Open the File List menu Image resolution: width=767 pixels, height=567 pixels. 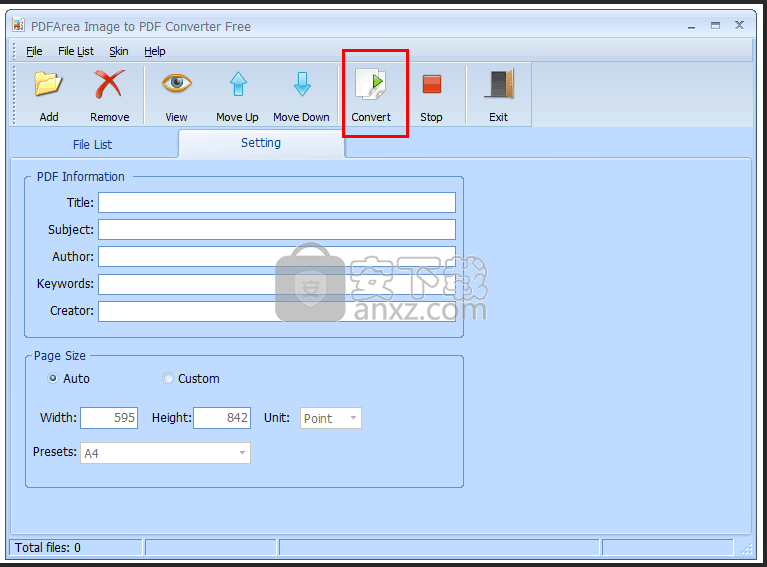[x=76, y=51]
